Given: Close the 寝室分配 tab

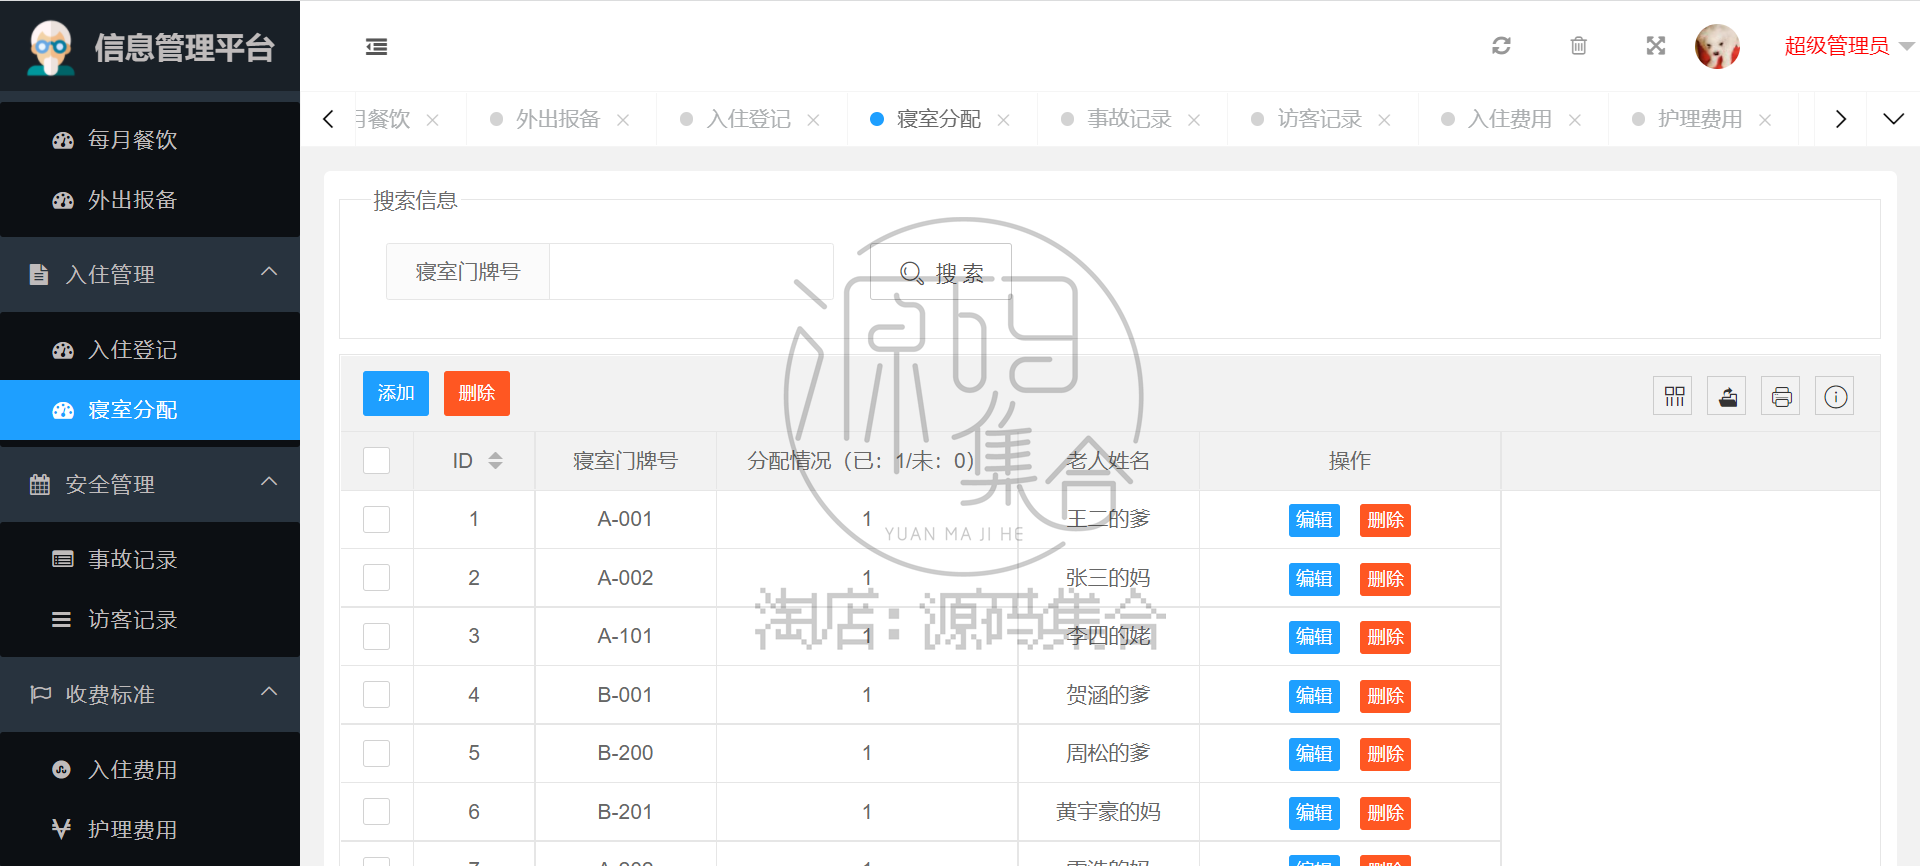Looking at the screenshot, I should (x=1003, y=120).
